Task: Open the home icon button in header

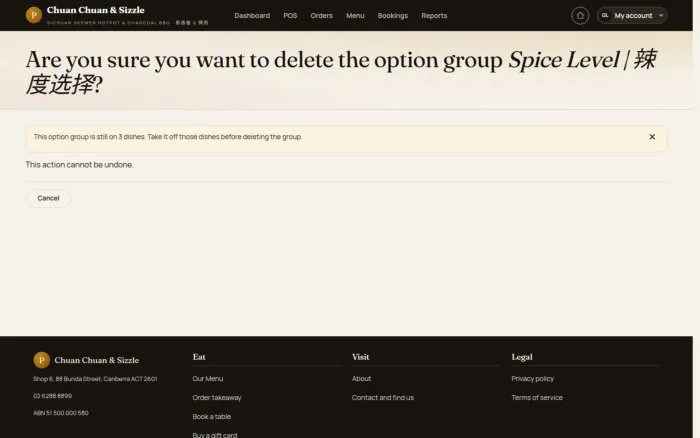Action: (580, 16)
